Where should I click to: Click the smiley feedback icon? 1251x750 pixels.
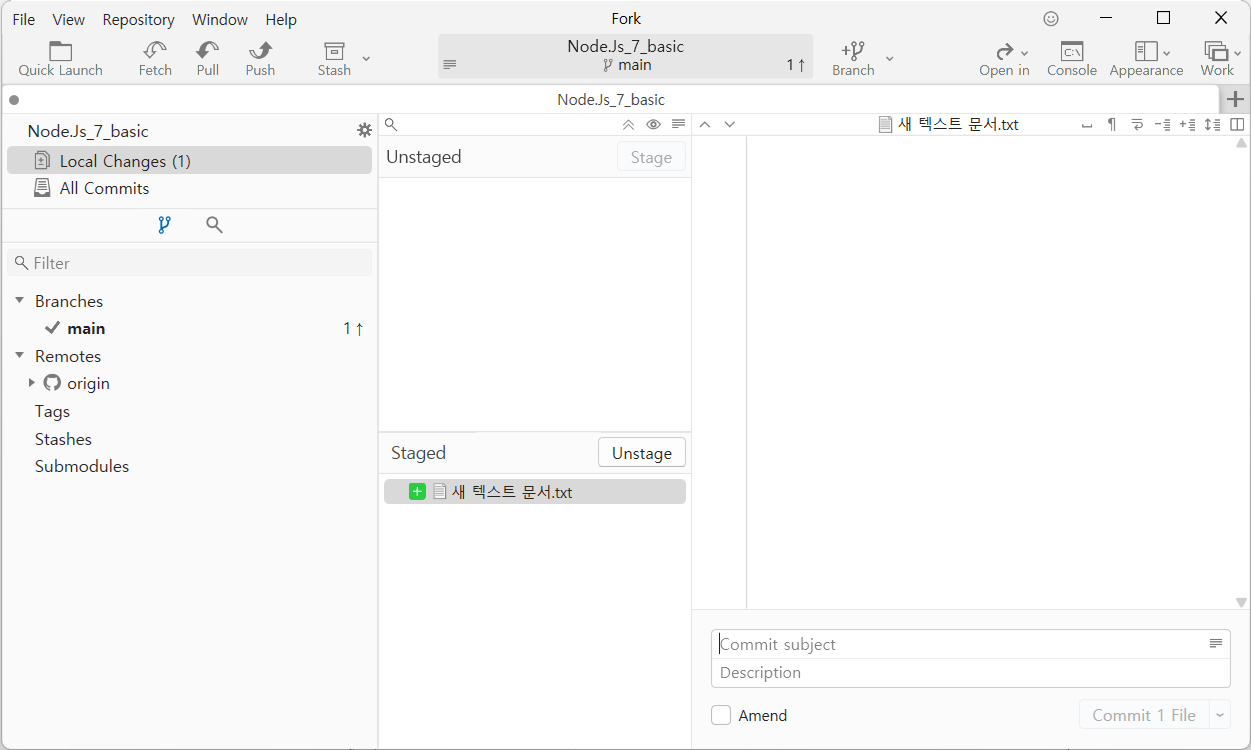pos(1051,18)
